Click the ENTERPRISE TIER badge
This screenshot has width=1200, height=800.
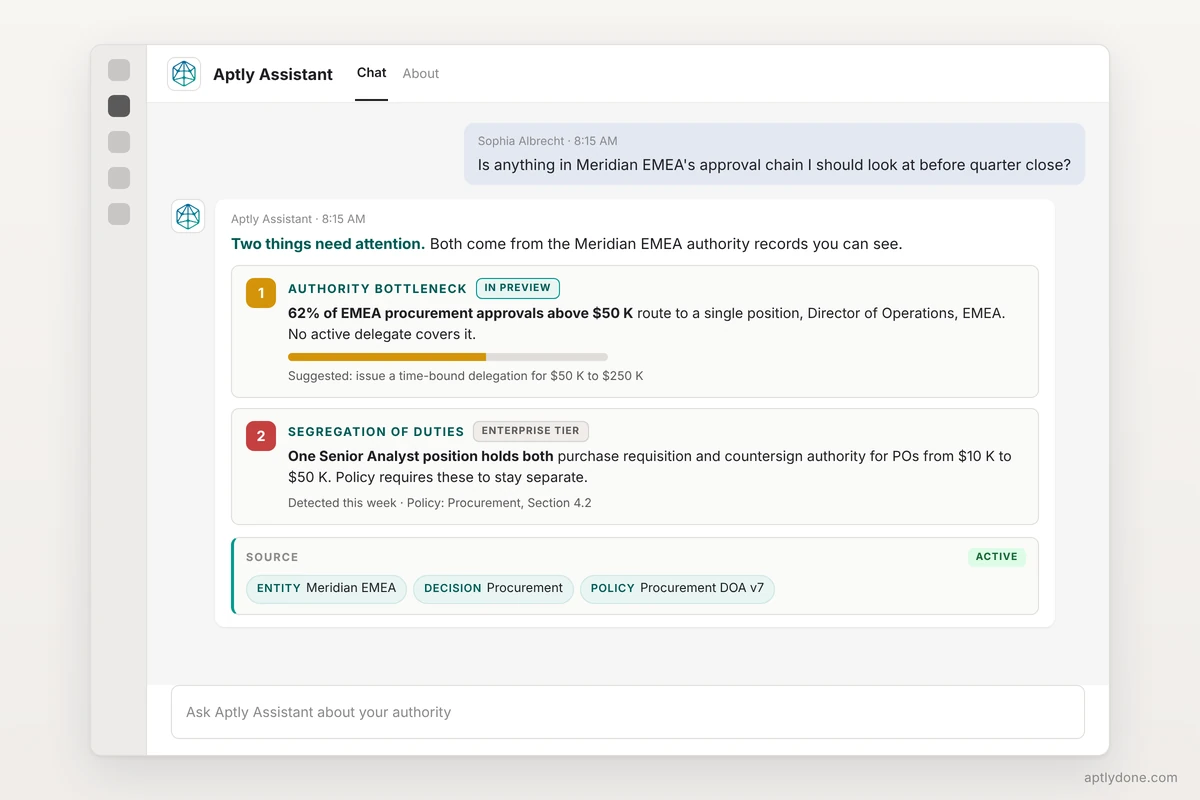click(x=531, y=431)
